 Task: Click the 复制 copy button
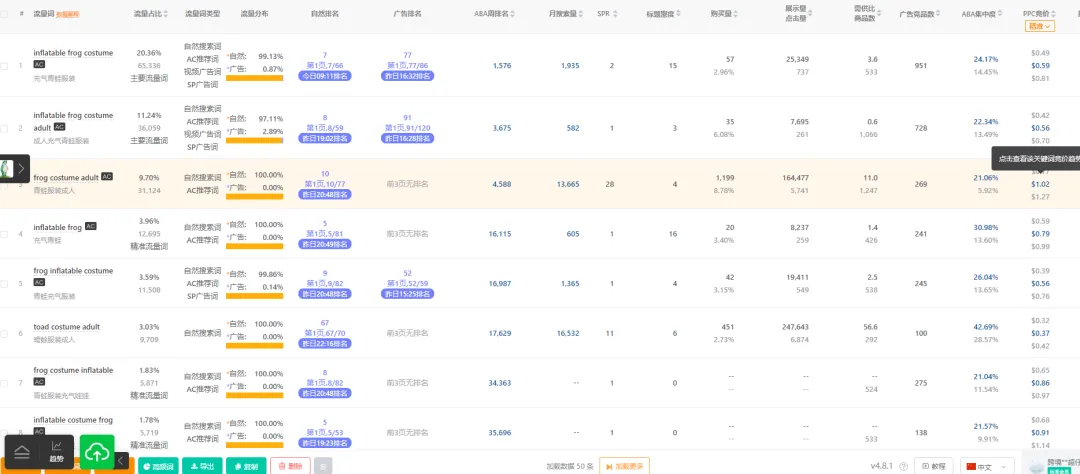point(245,466)
